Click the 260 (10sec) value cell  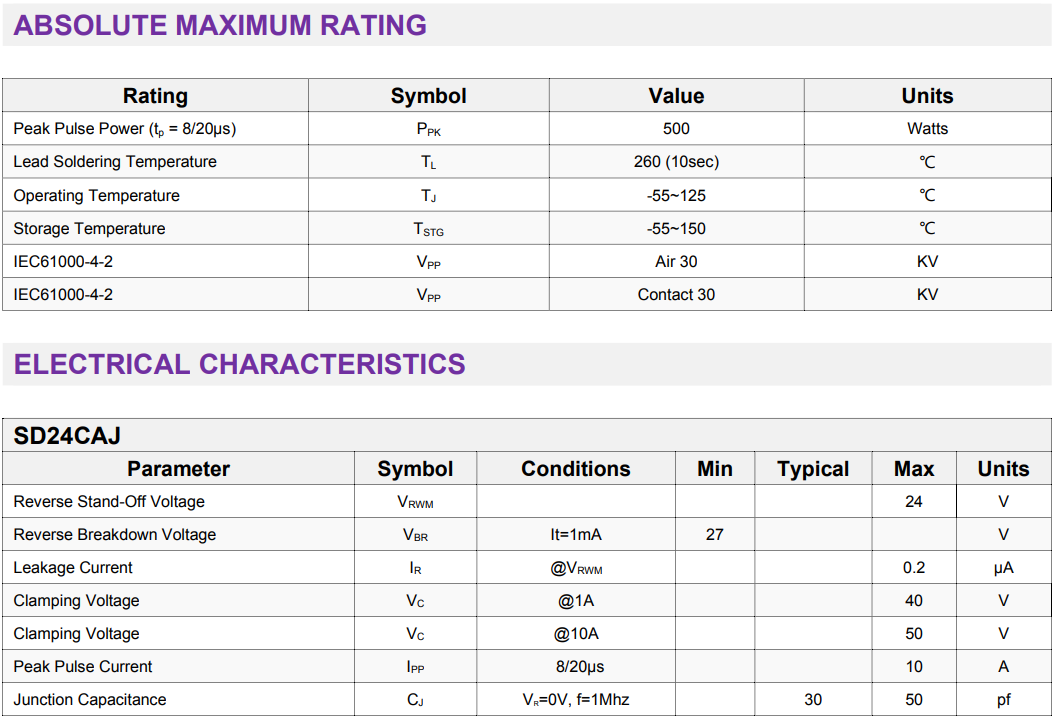[676, 162]
